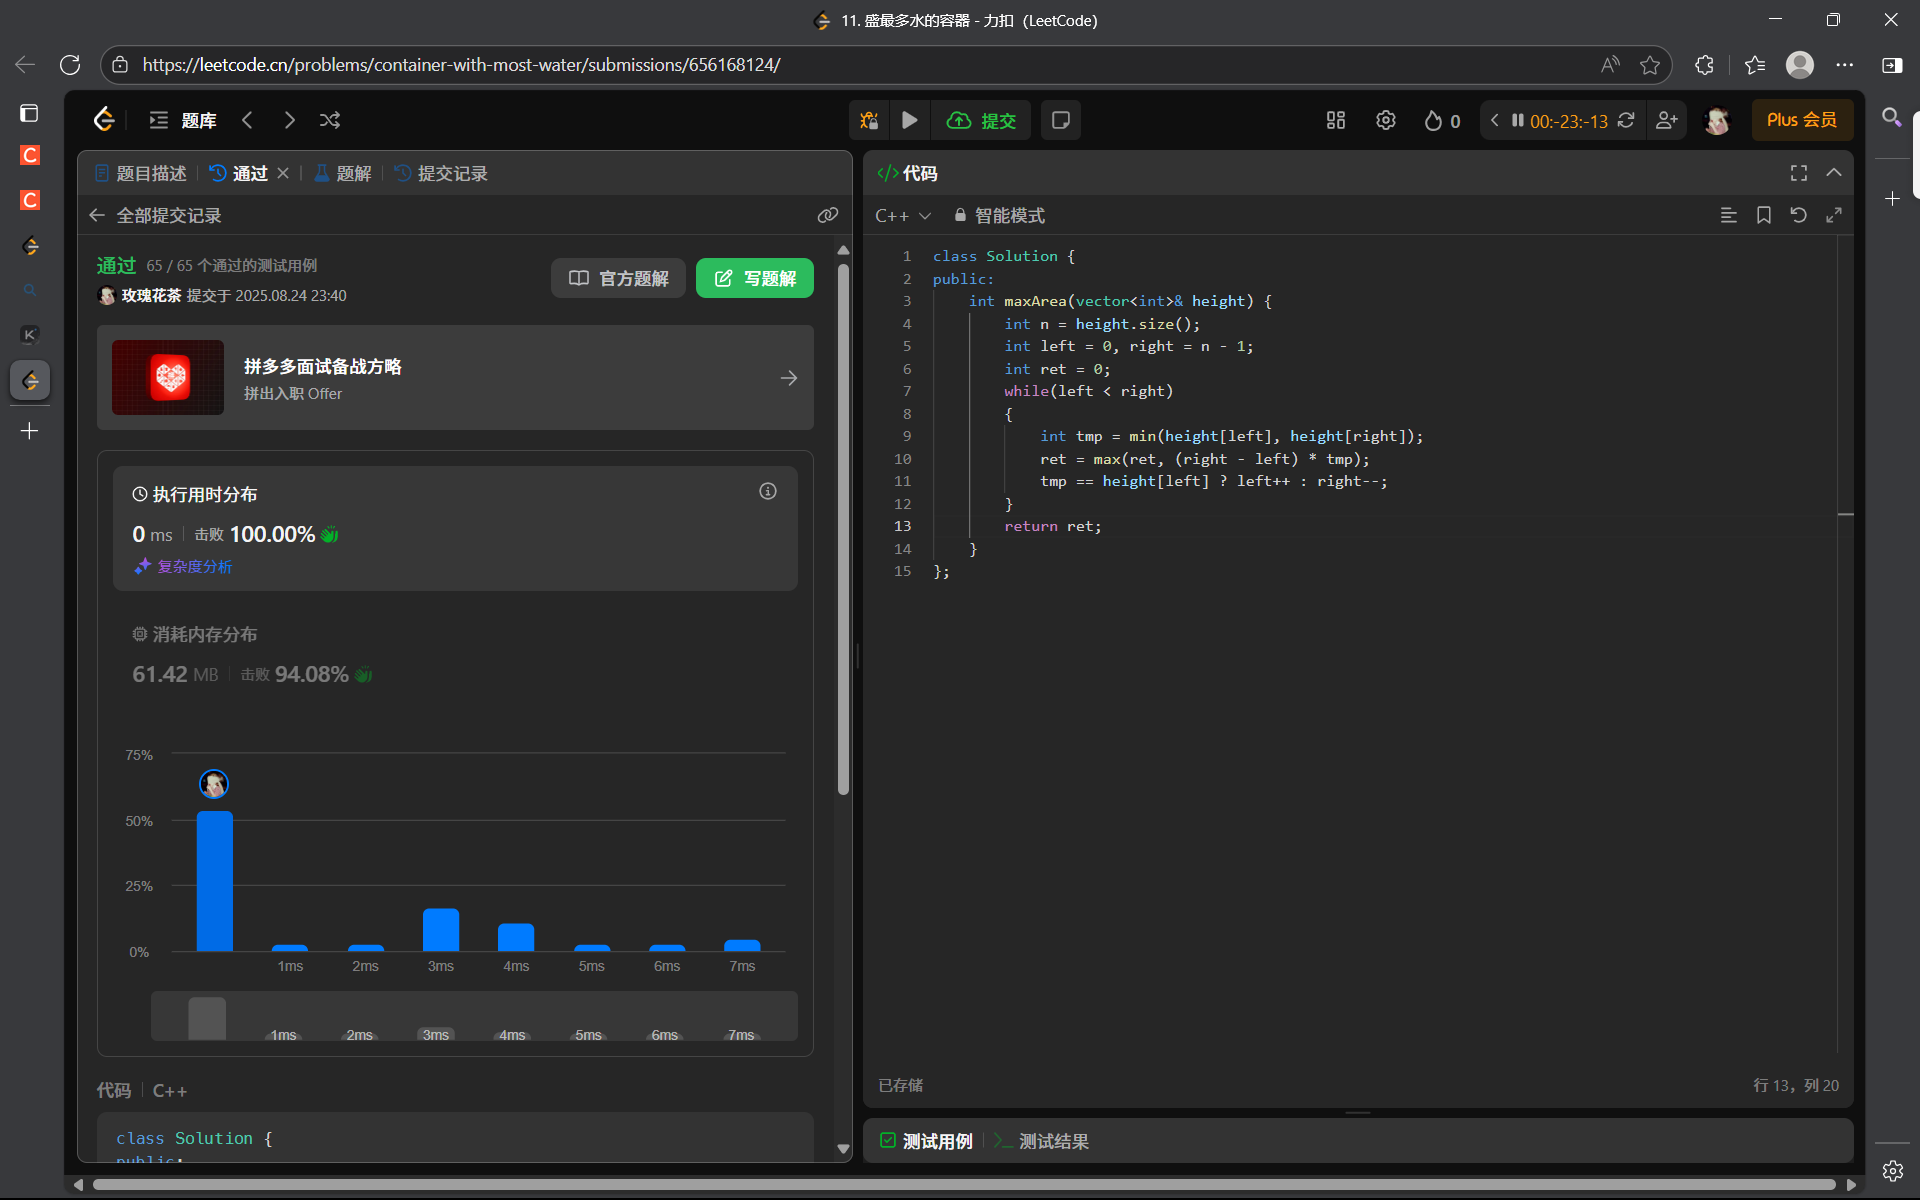Expand editor diagonal arrows icon

(x=1834, y=215)
